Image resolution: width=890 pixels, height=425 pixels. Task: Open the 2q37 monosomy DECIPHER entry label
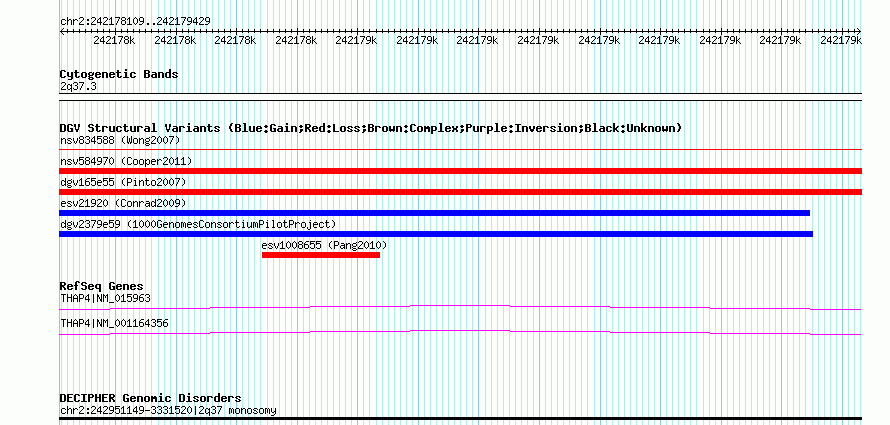click(168, 410)
